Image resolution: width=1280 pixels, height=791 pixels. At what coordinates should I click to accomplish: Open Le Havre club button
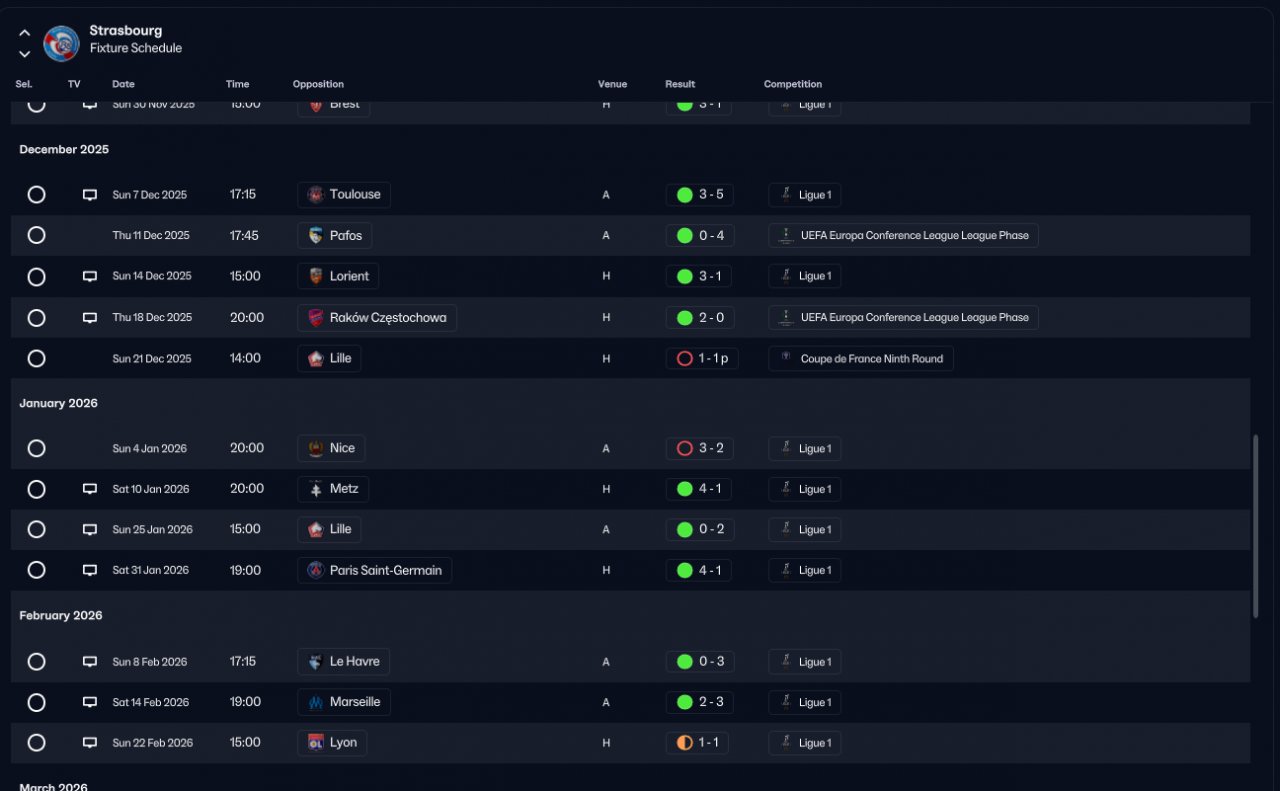click(x=344, y=661)
